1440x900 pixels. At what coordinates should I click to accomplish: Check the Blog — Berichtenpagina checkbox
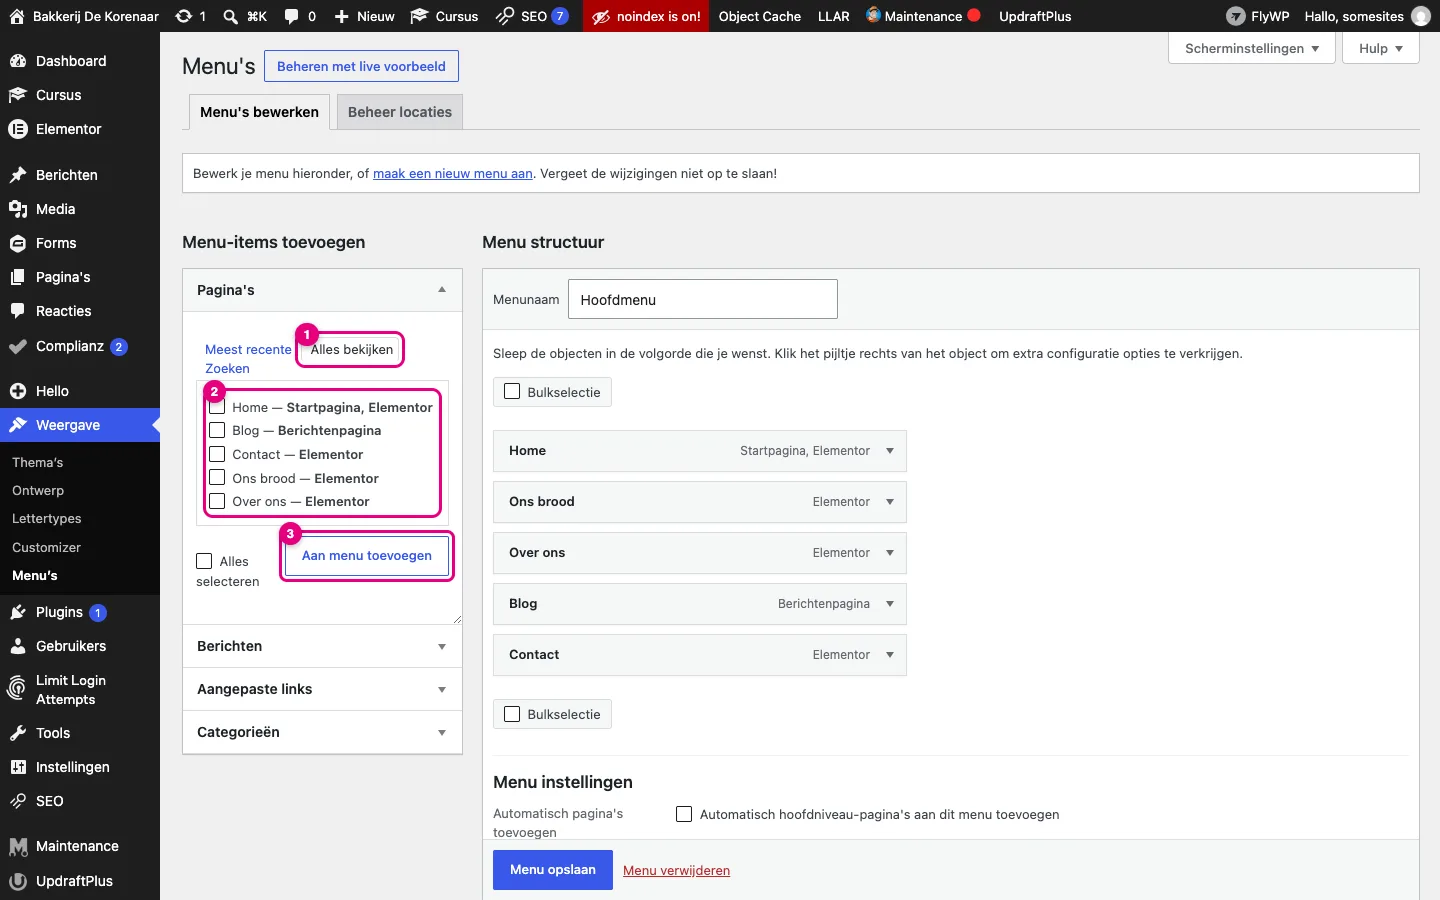point(217,430)
